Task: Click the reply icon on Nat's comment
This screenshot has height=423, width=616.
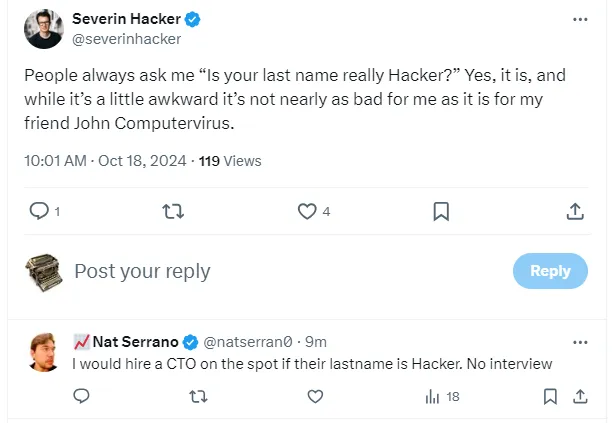Action: point(82,397)
